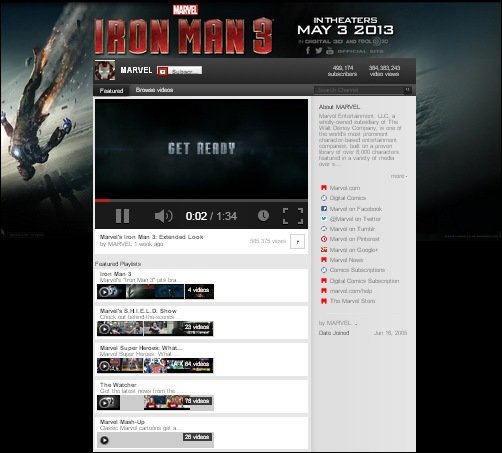Click the red video progress bar
This screenshot has height=453, width=502.
[102, 200]
